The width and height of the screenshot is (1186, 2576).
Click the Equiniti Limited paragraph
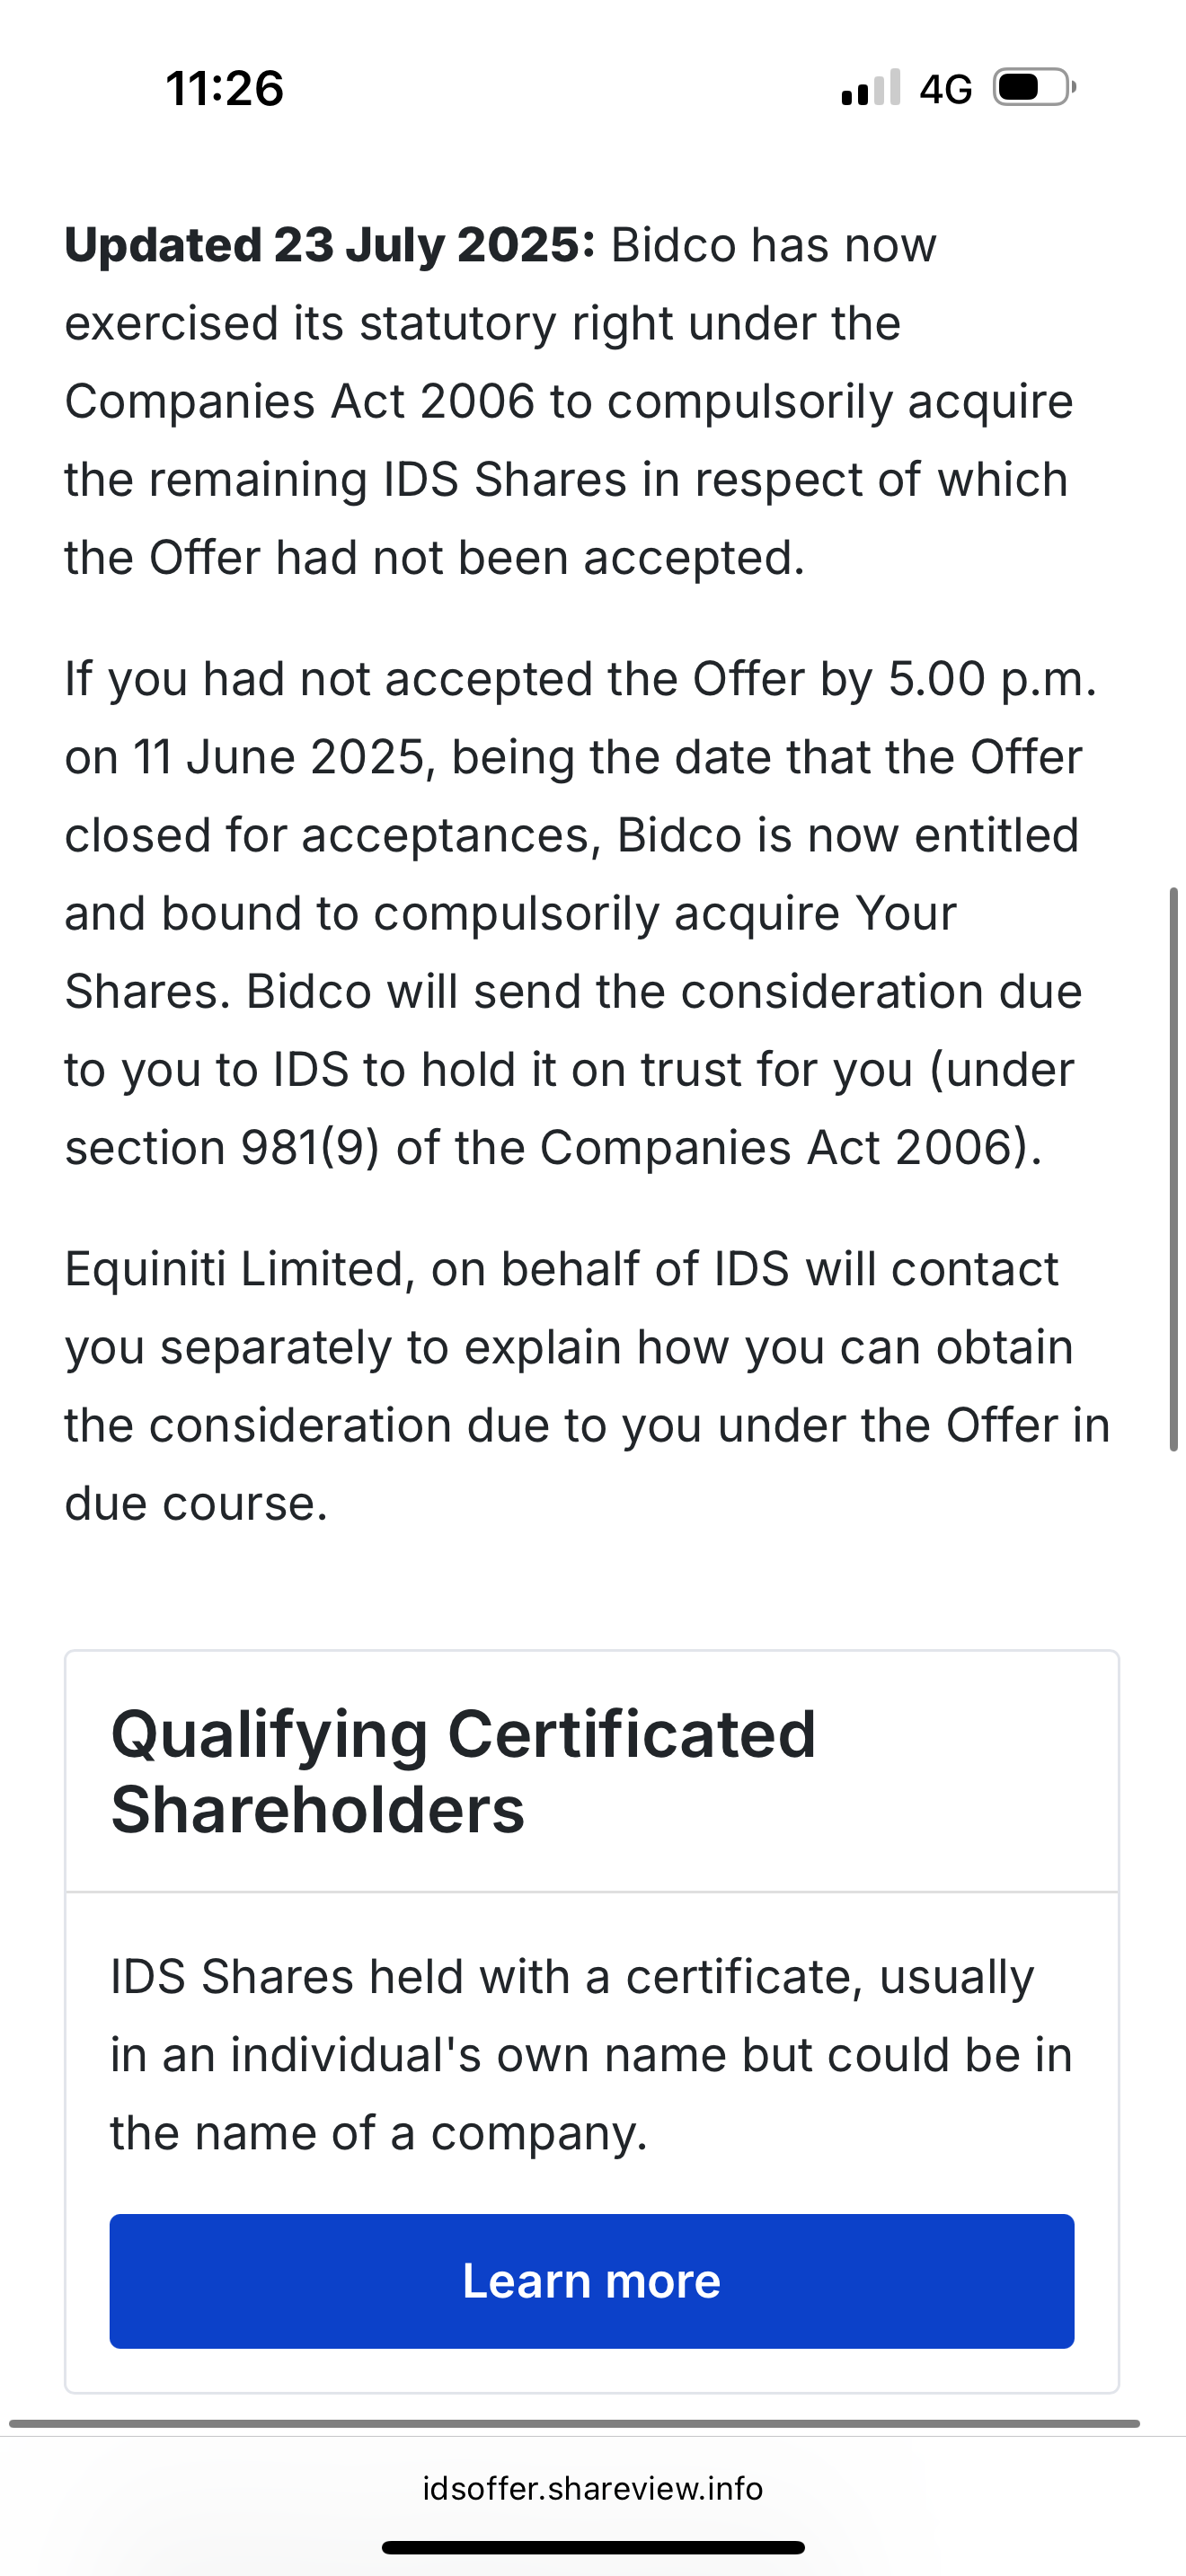[x=588, y=1386]
